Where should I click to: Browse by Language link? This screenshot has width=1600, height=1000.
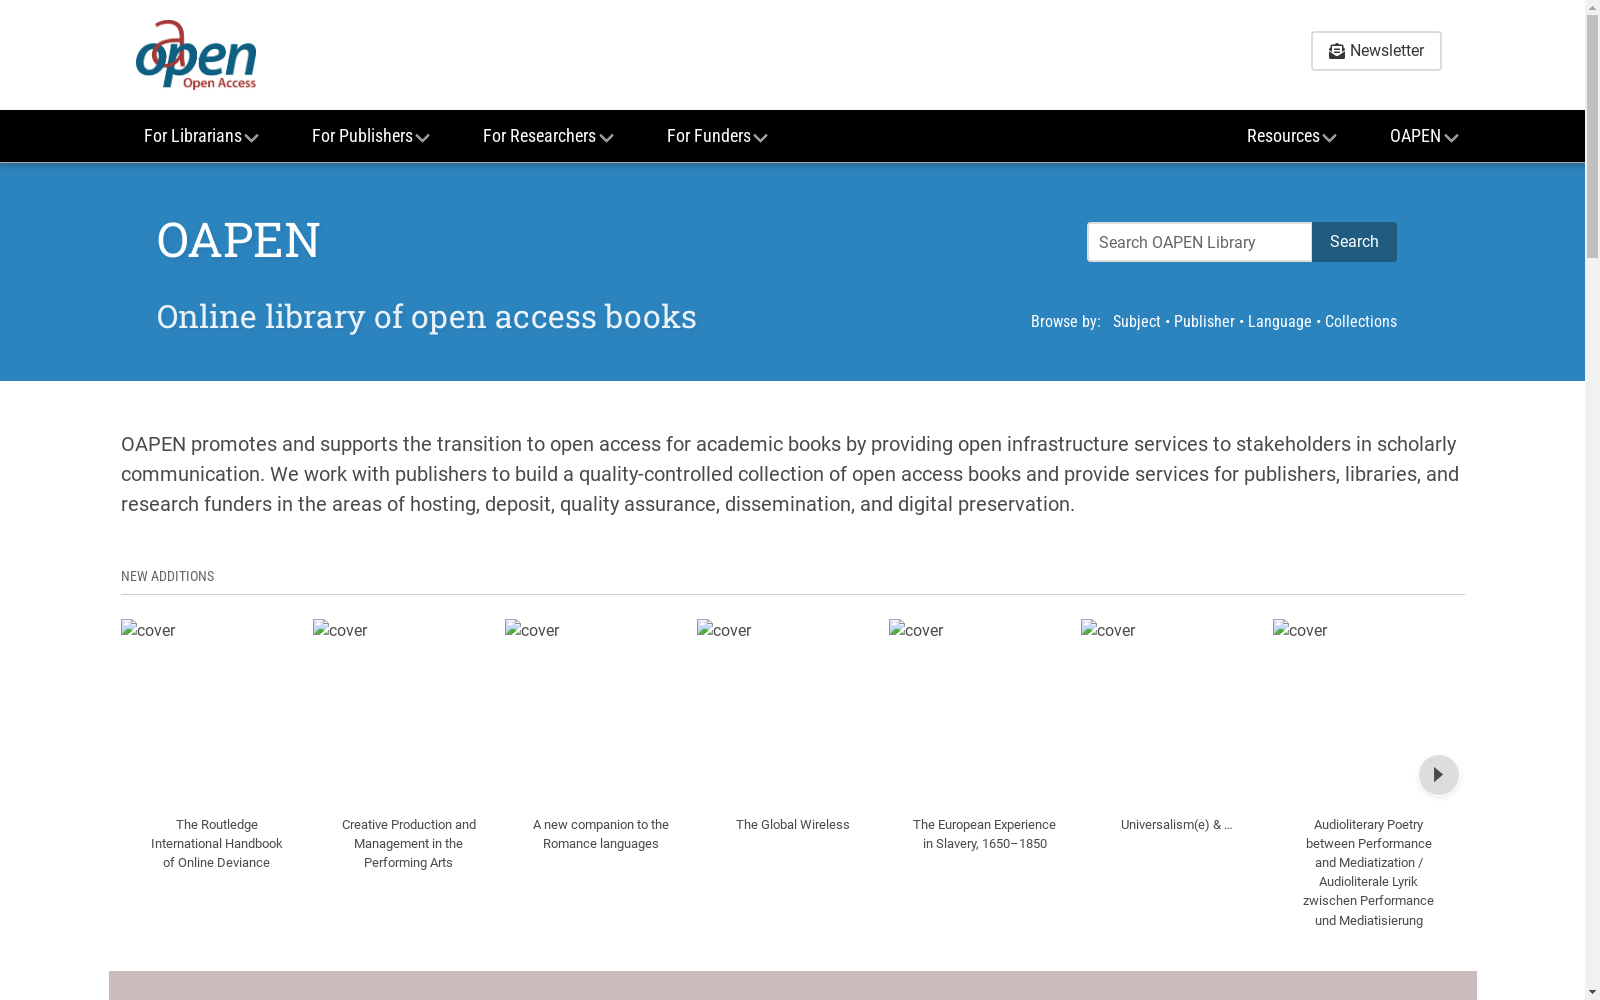1280,322
